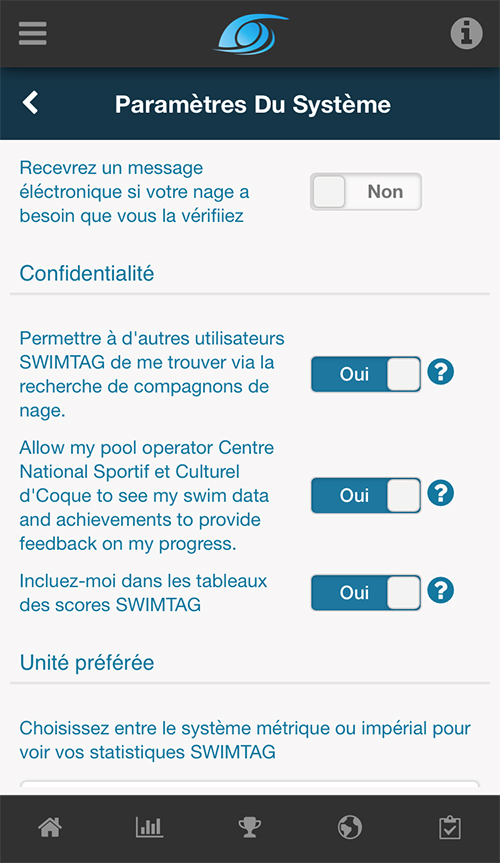Tap the Confidentialité section heading
500x863 pixels.
[x=87, y=274]
